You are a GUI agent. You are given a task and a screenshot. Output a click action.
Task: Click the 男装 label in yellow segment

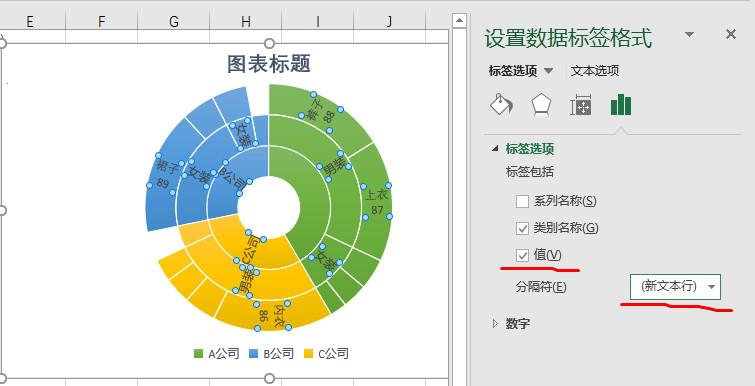coord(246,282)
